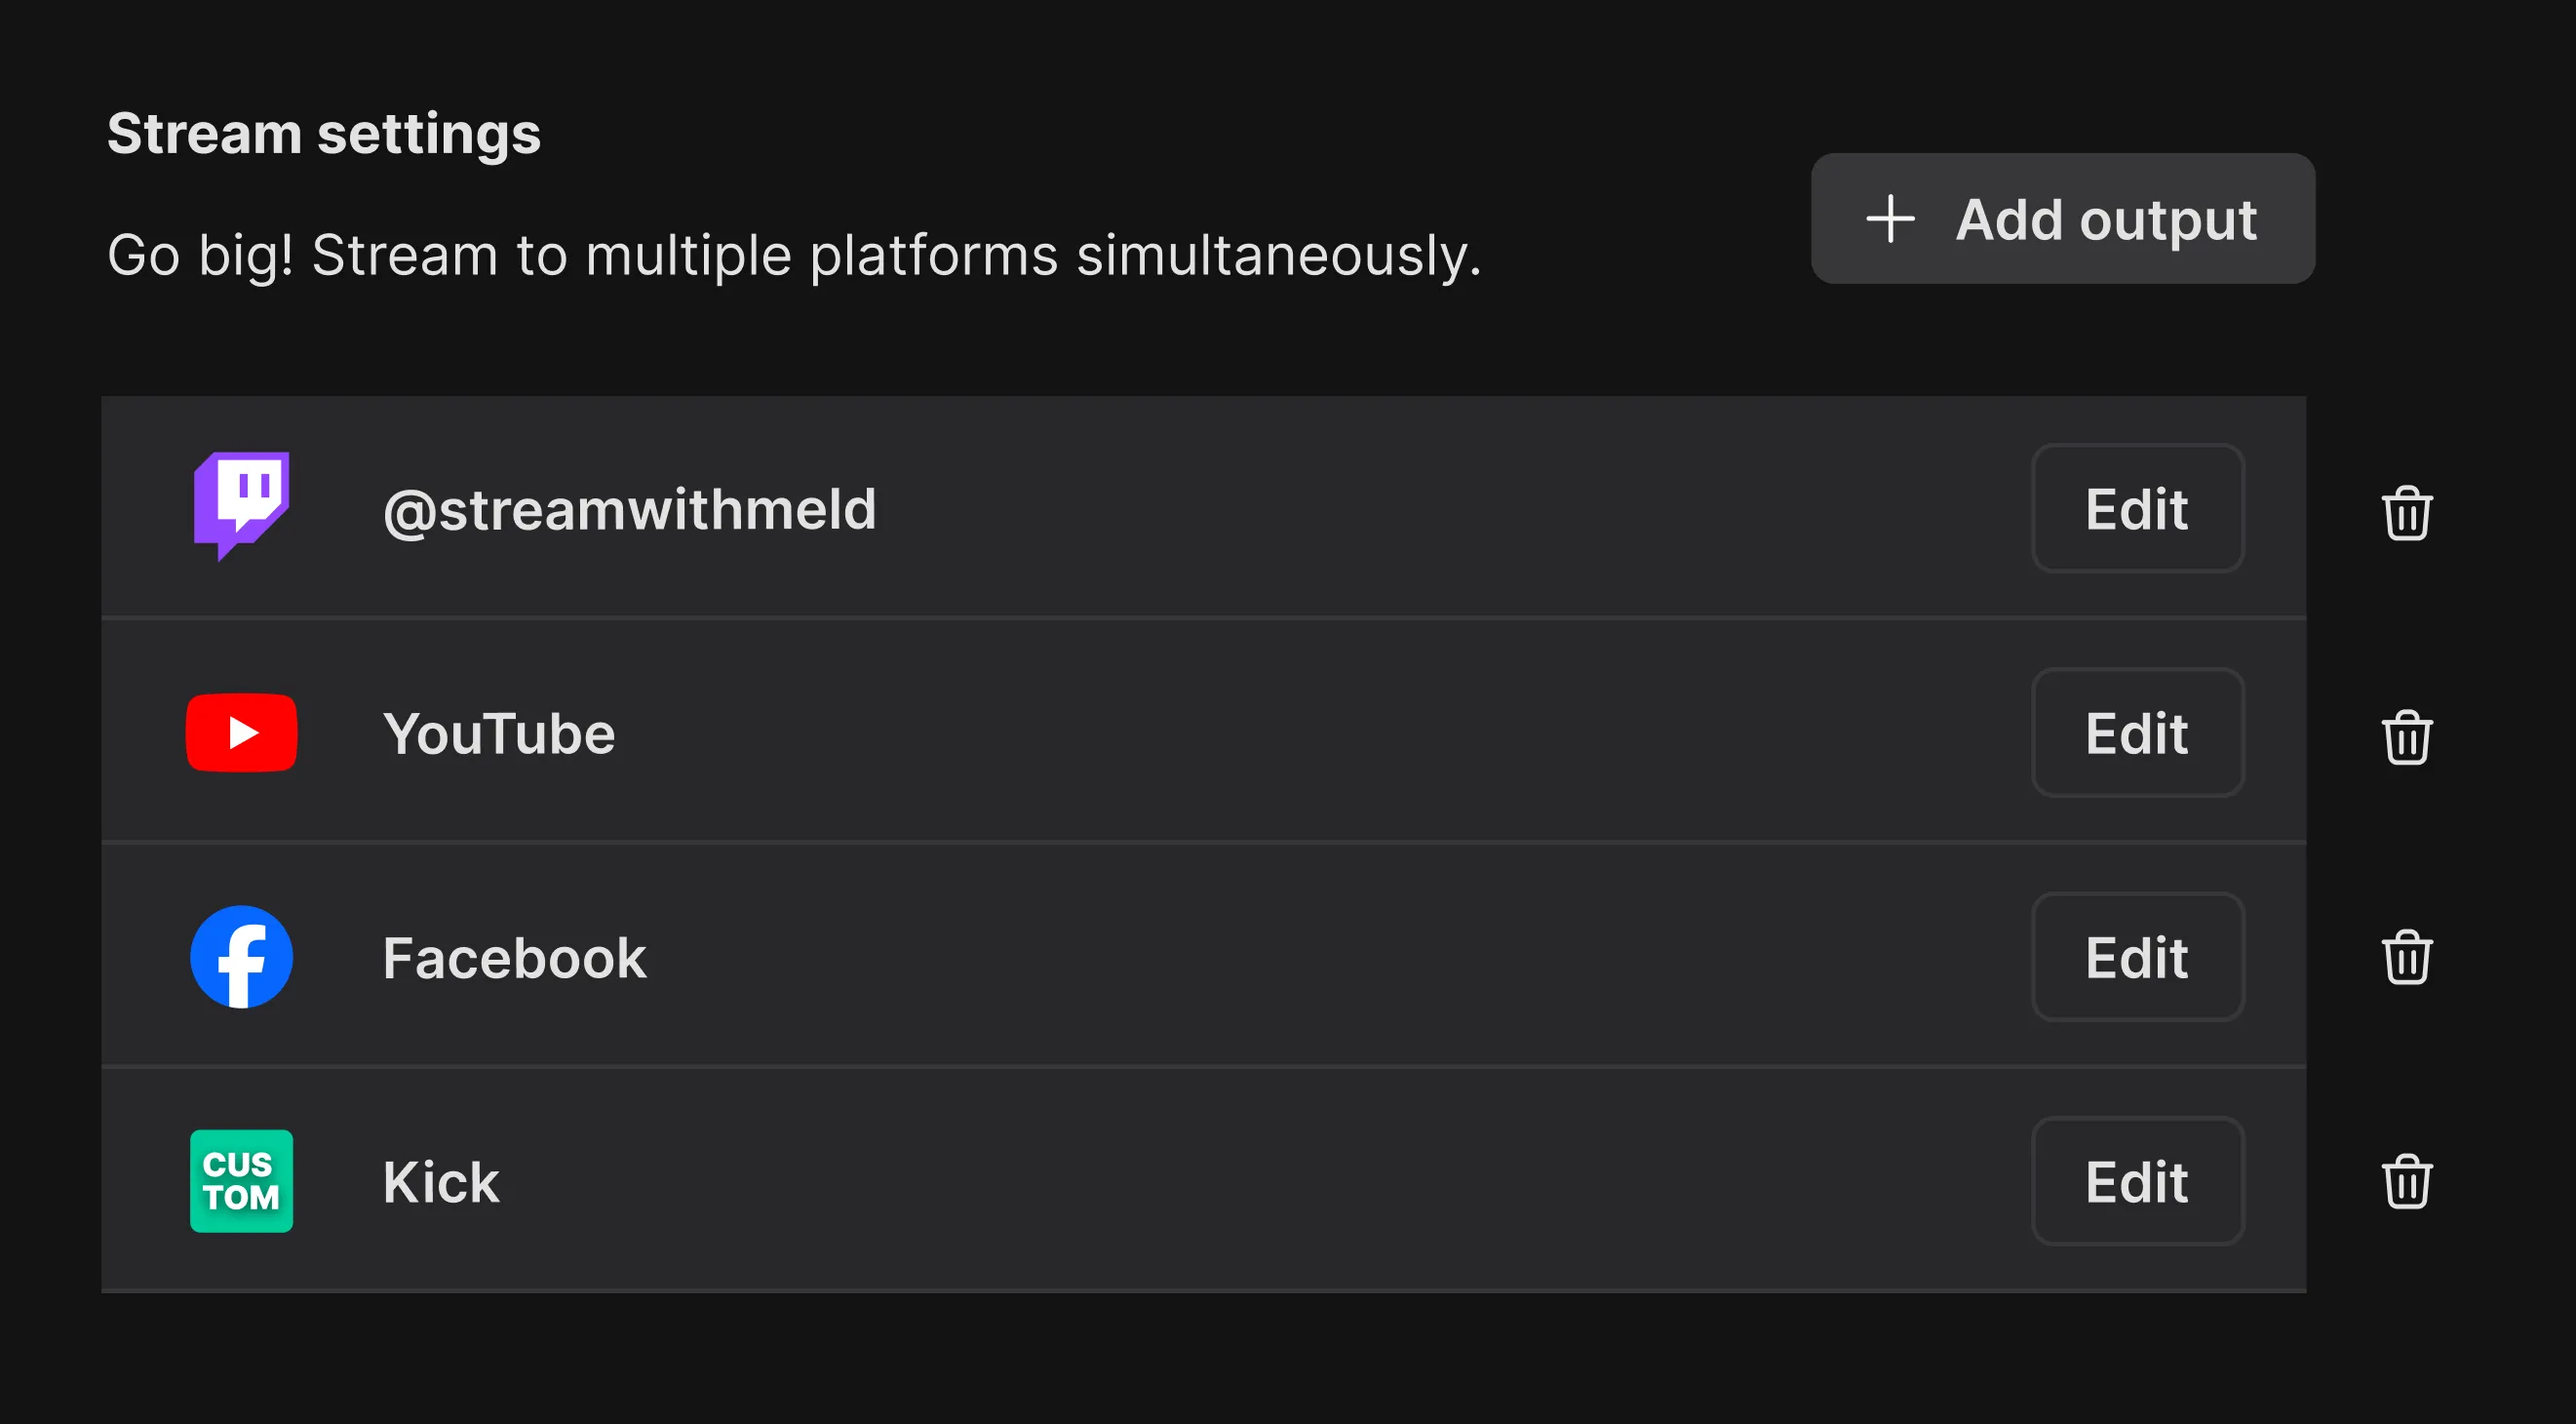Screen dimensions: 2576x1424
Task: Click Edit for Facebook stream output
Action: [x=2138, y=956]
